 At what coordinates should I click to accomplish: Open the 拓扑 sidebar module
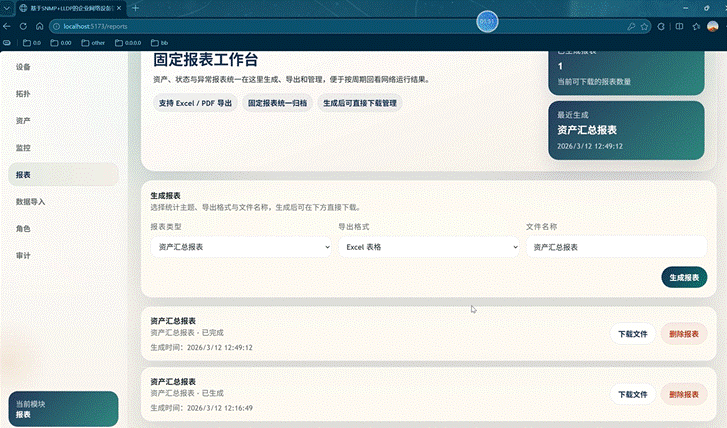(63, 94)
